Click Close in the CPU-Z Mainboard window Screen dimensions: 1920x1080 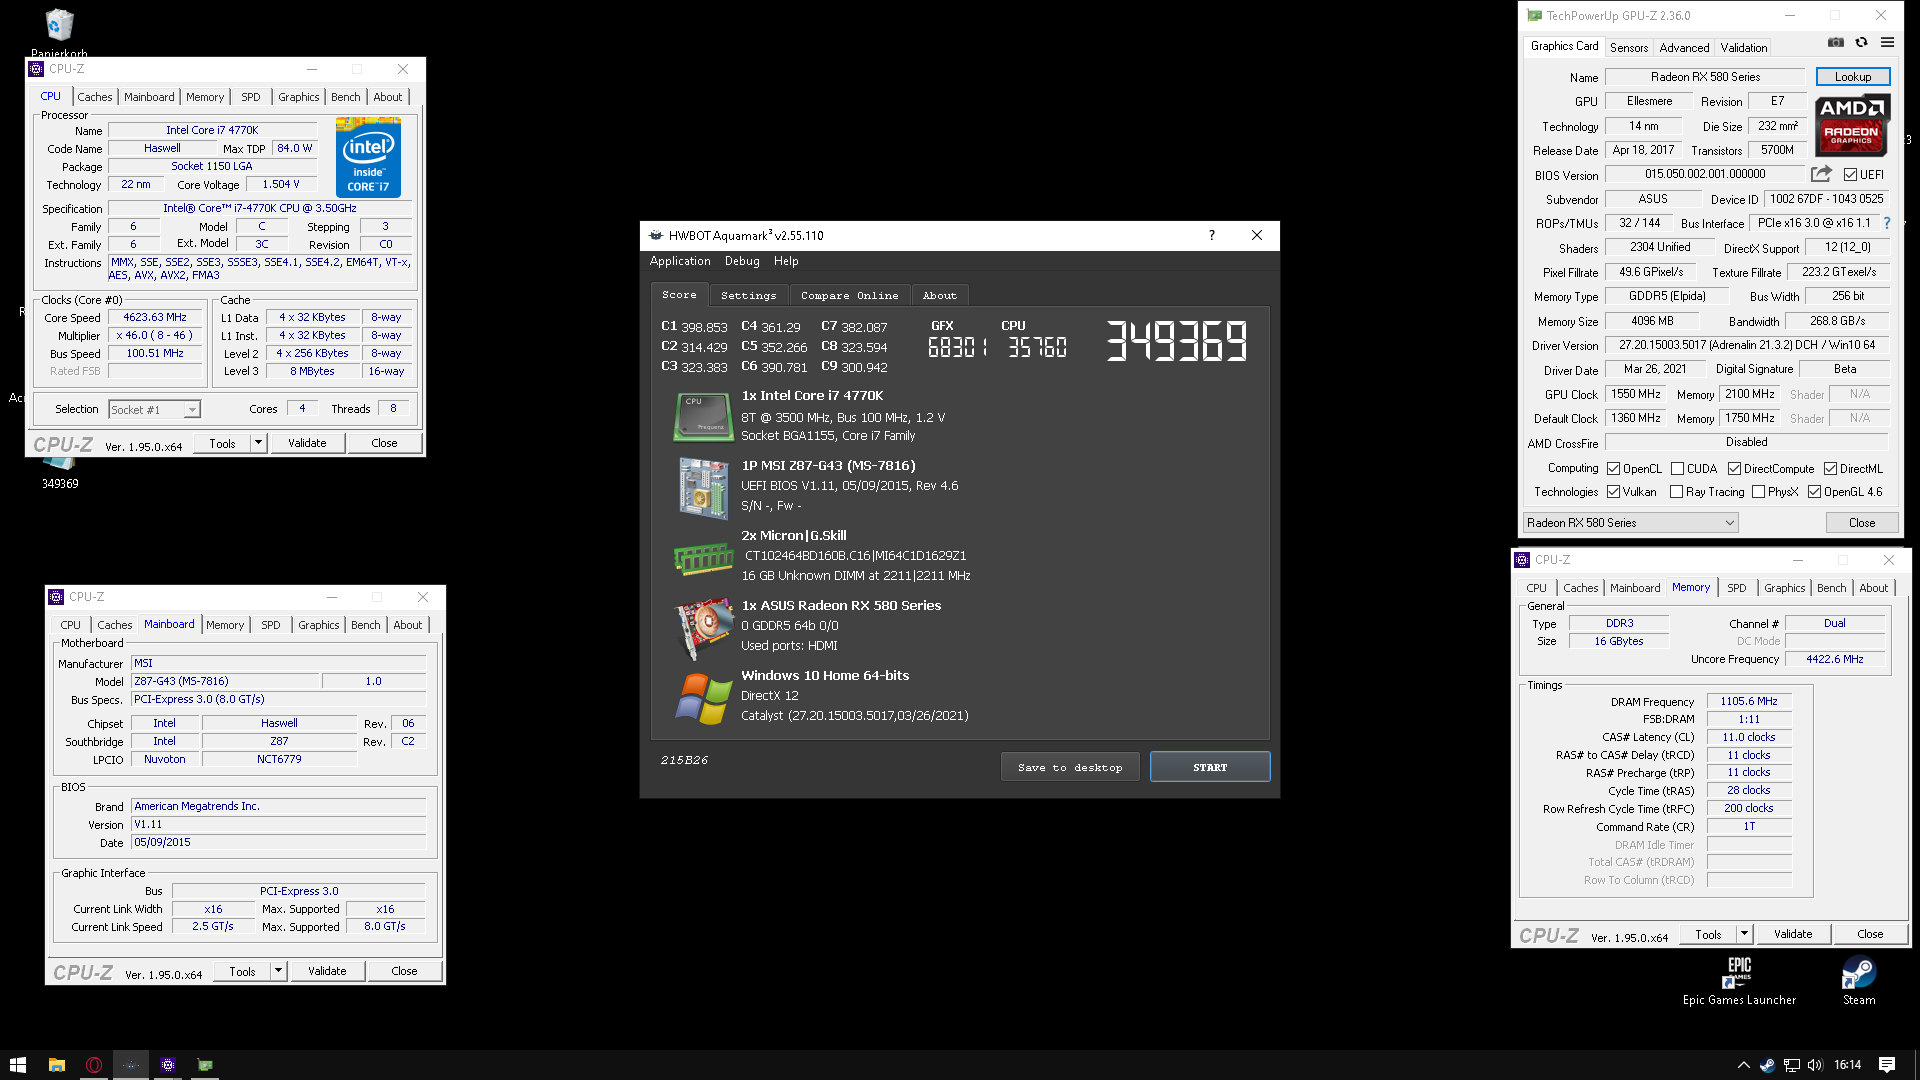point(404,971)
